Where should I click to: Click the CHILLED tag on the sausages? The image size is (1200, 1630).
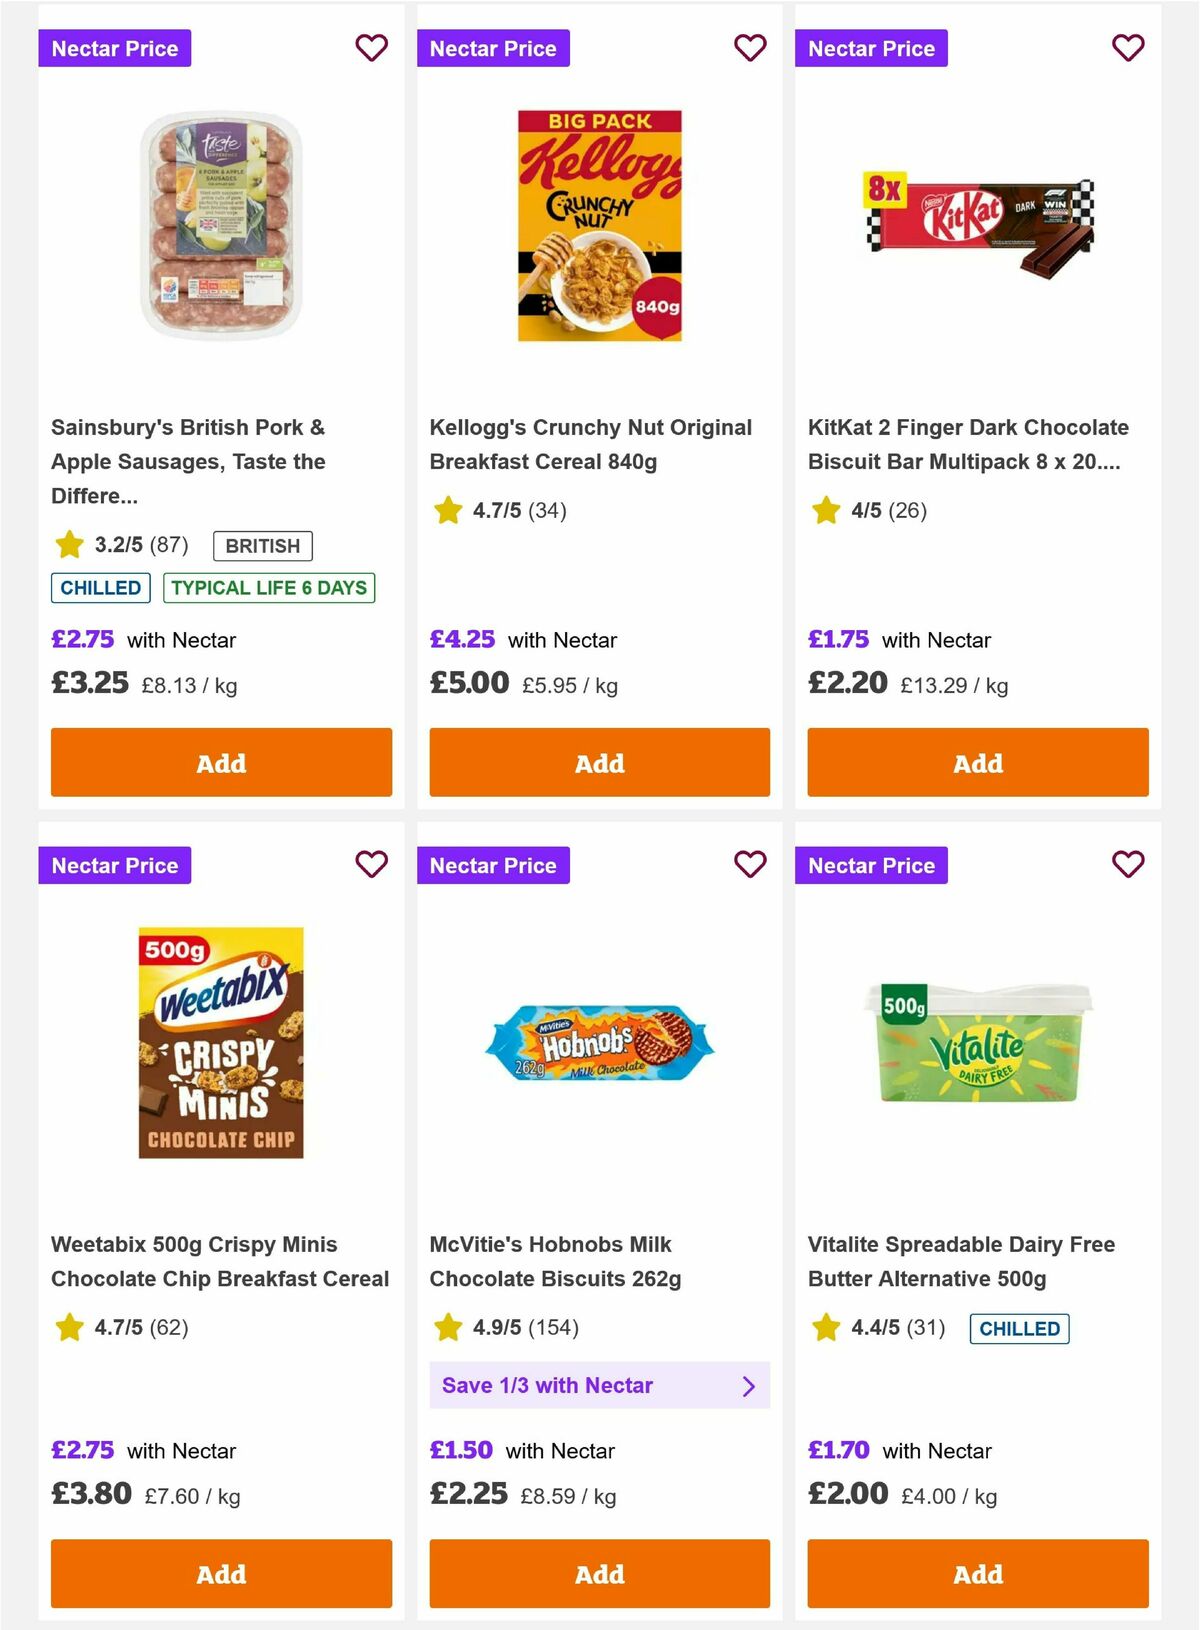(100, 588)
